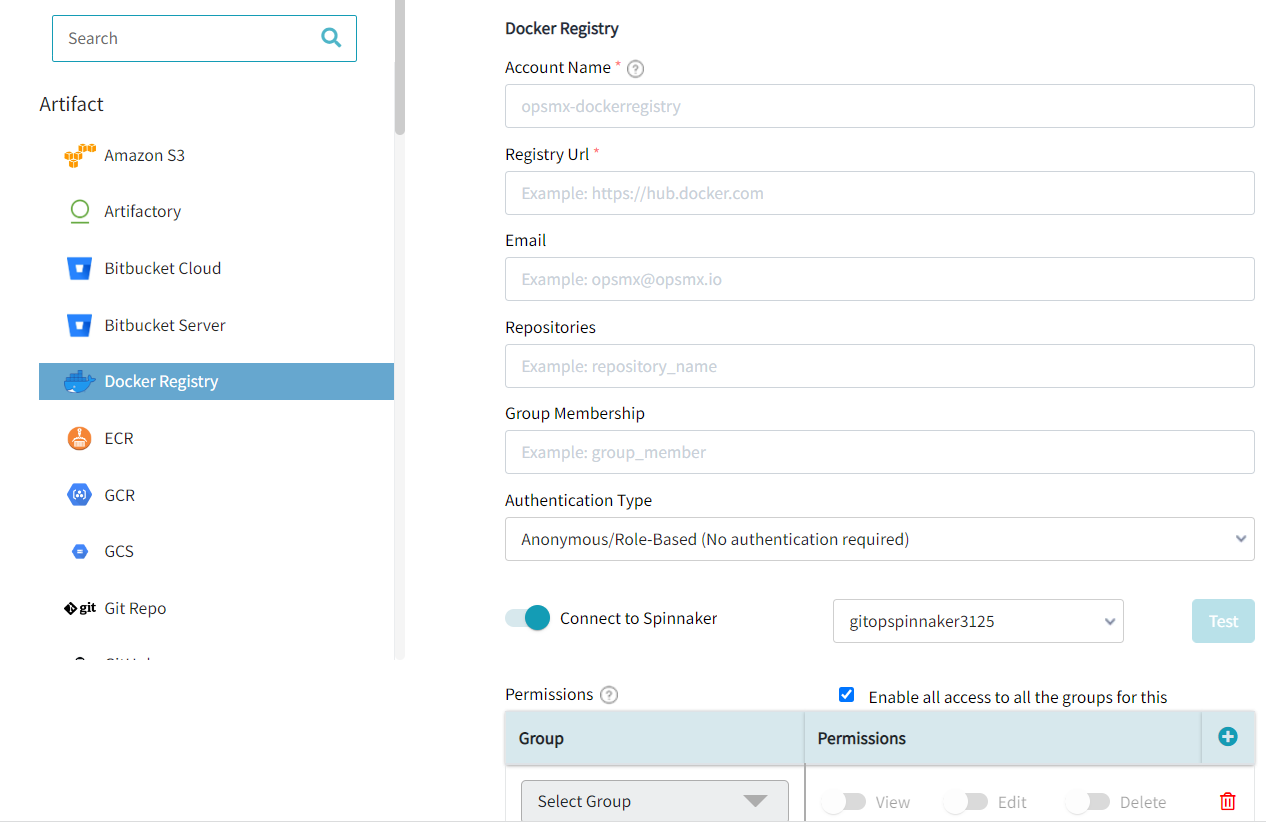Select the Amazon S3 artifact icon
Image resolution: width=1266 pixels, height=823 pixels.
coord(79,155)
